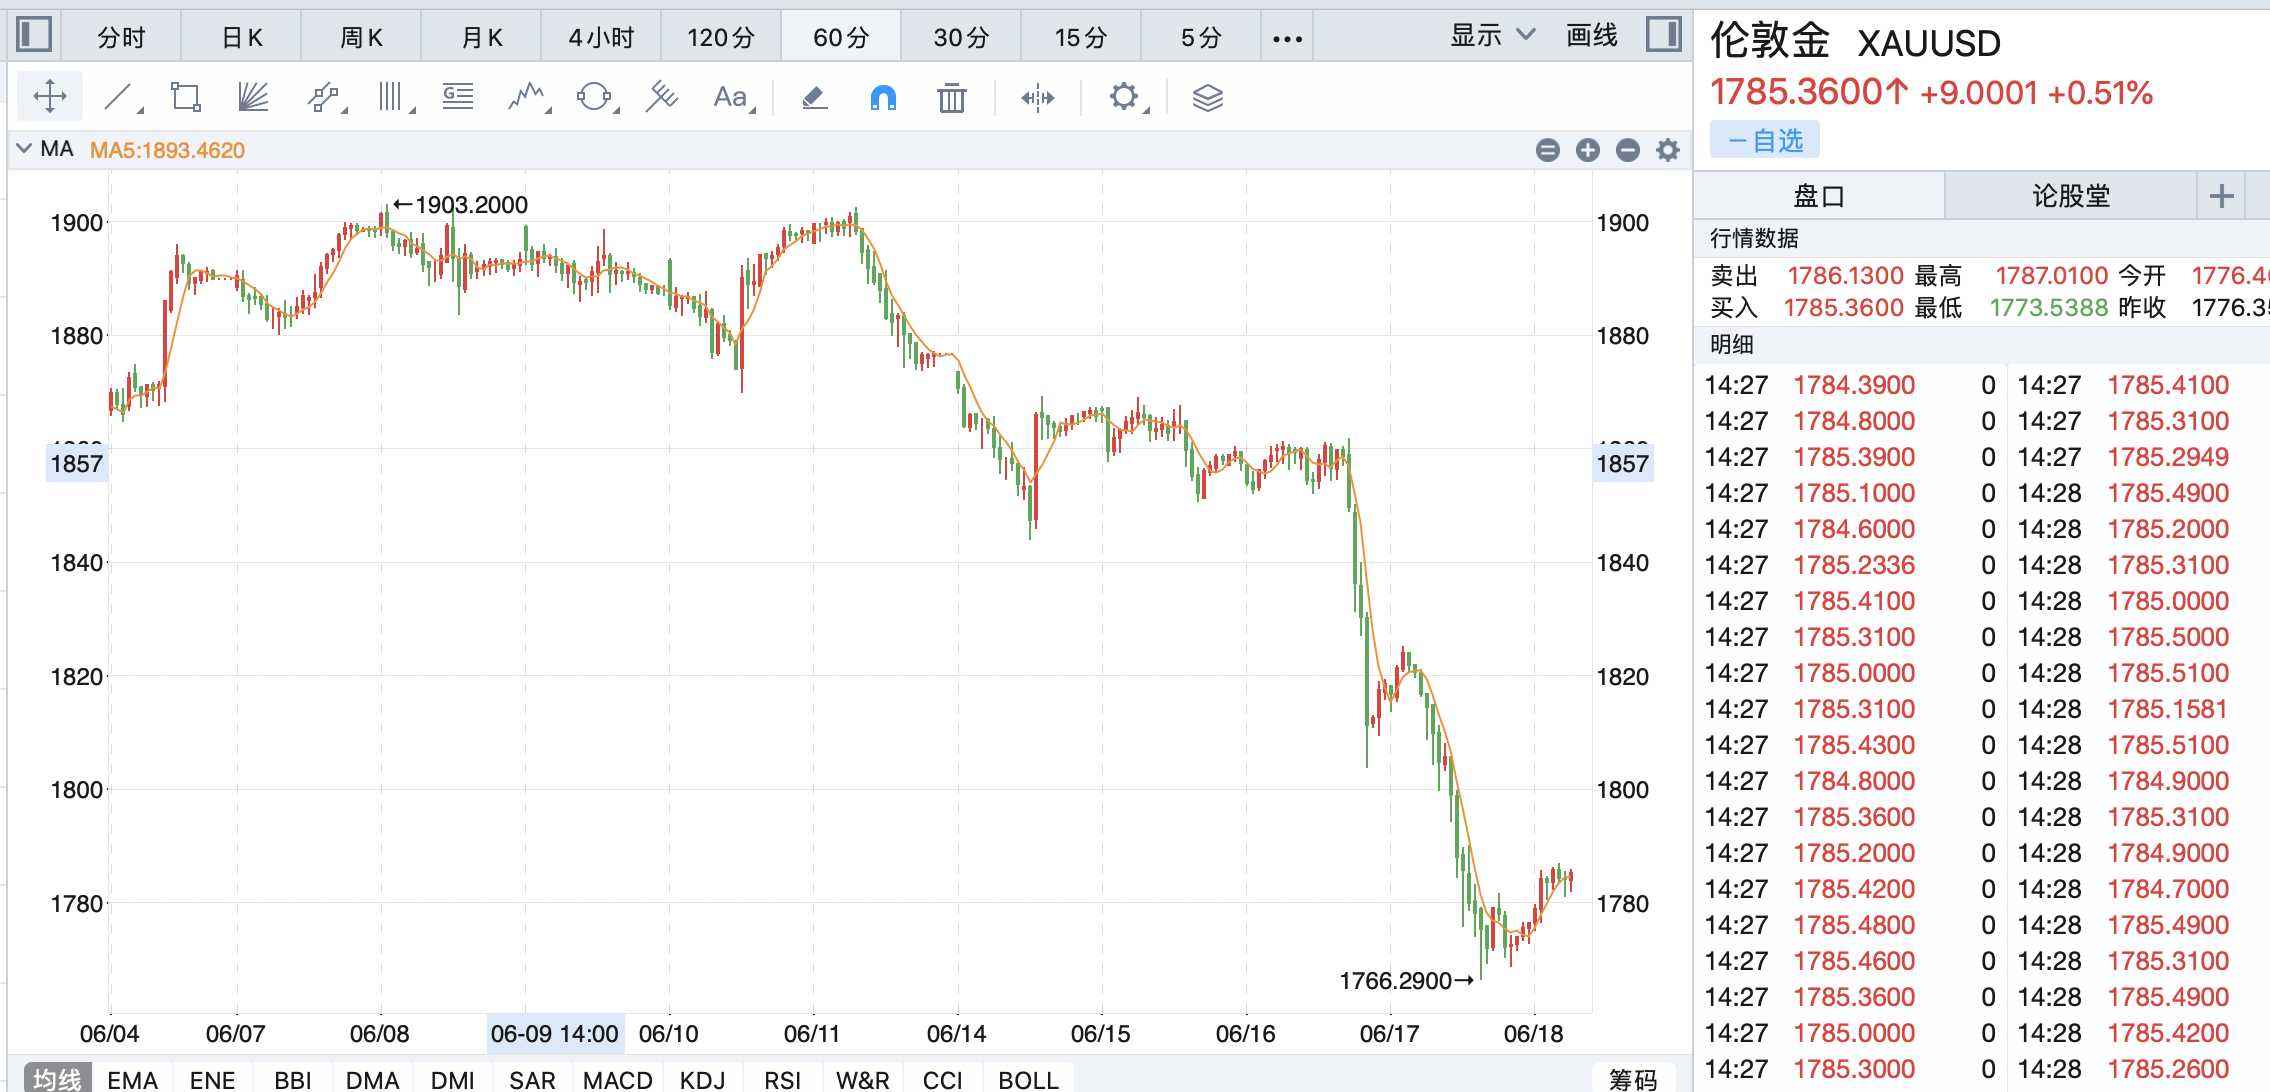Switch to the 30分 timeframe tab
The width and height of the screenshot is (2270, 1092).
point(961,37)
